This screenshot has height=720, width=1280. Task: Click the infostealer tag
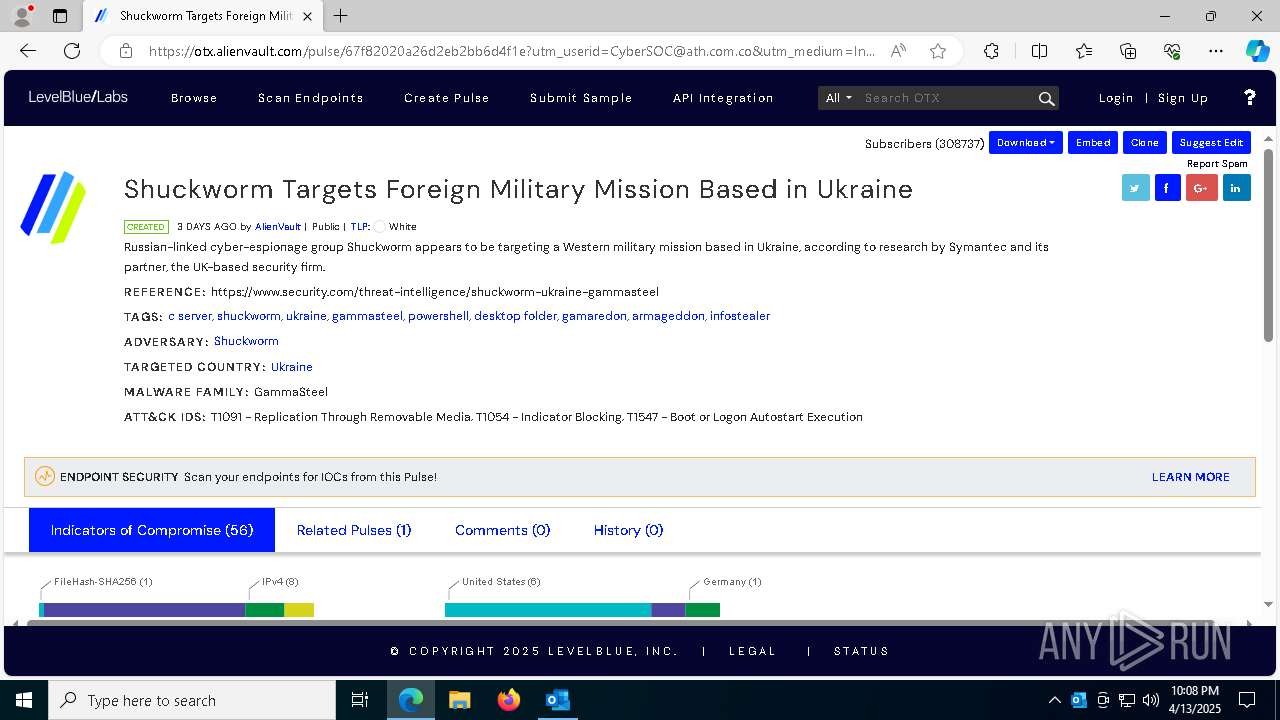[740, 316]
